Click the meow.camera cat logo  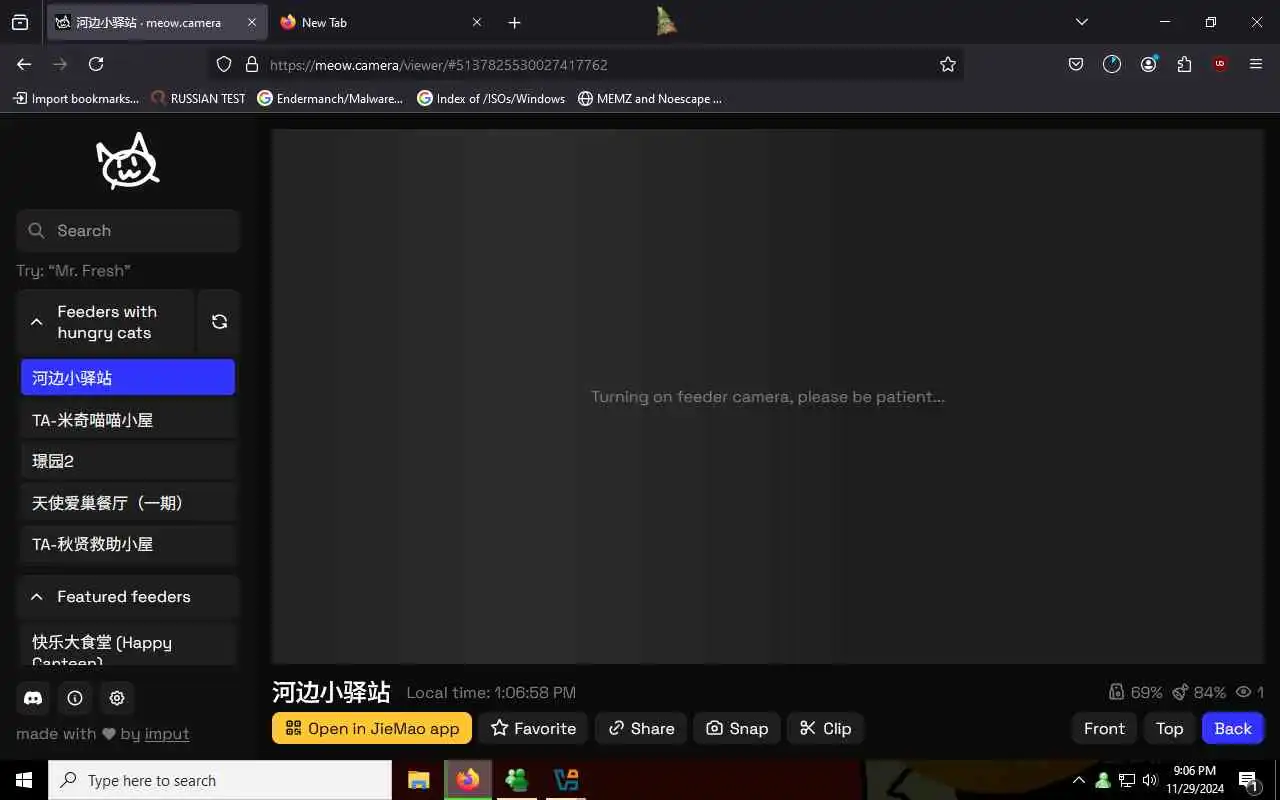tap(128, 162)
